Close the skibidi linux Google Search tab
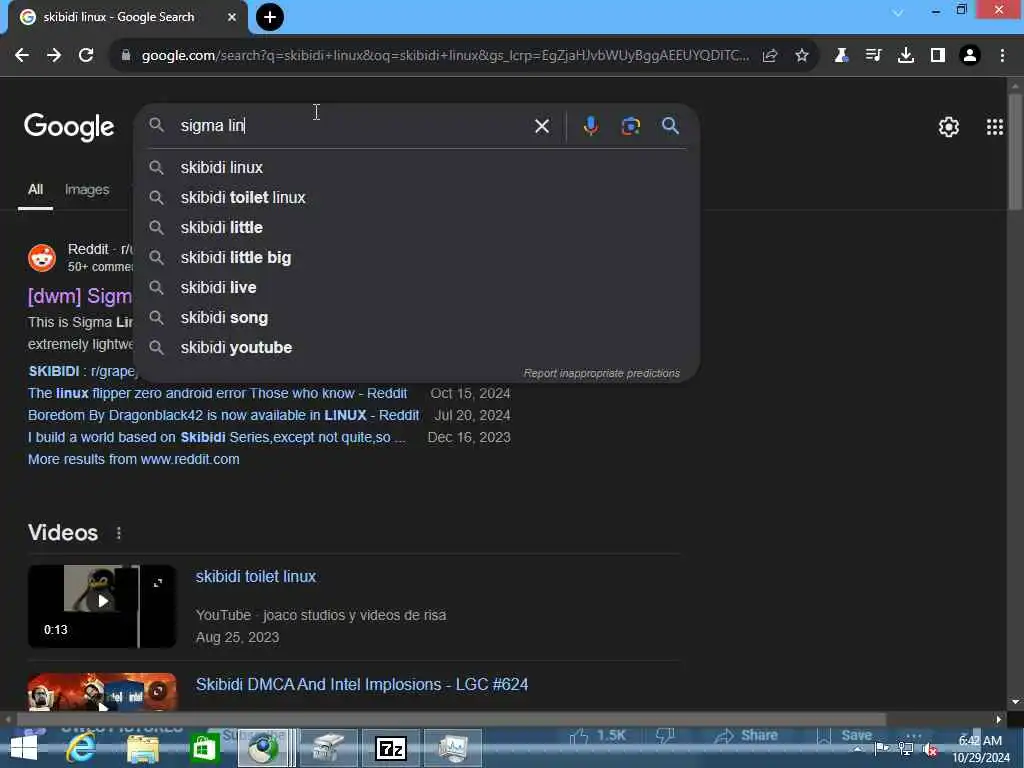This screenshot has height=768, width=1024. (x=232, y=17)
